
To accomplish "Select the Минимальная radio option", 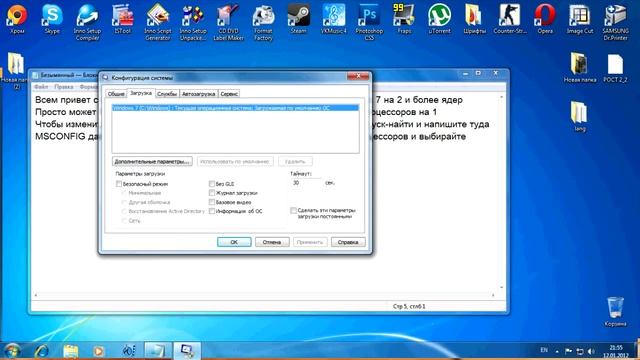I will pos(124,193).
